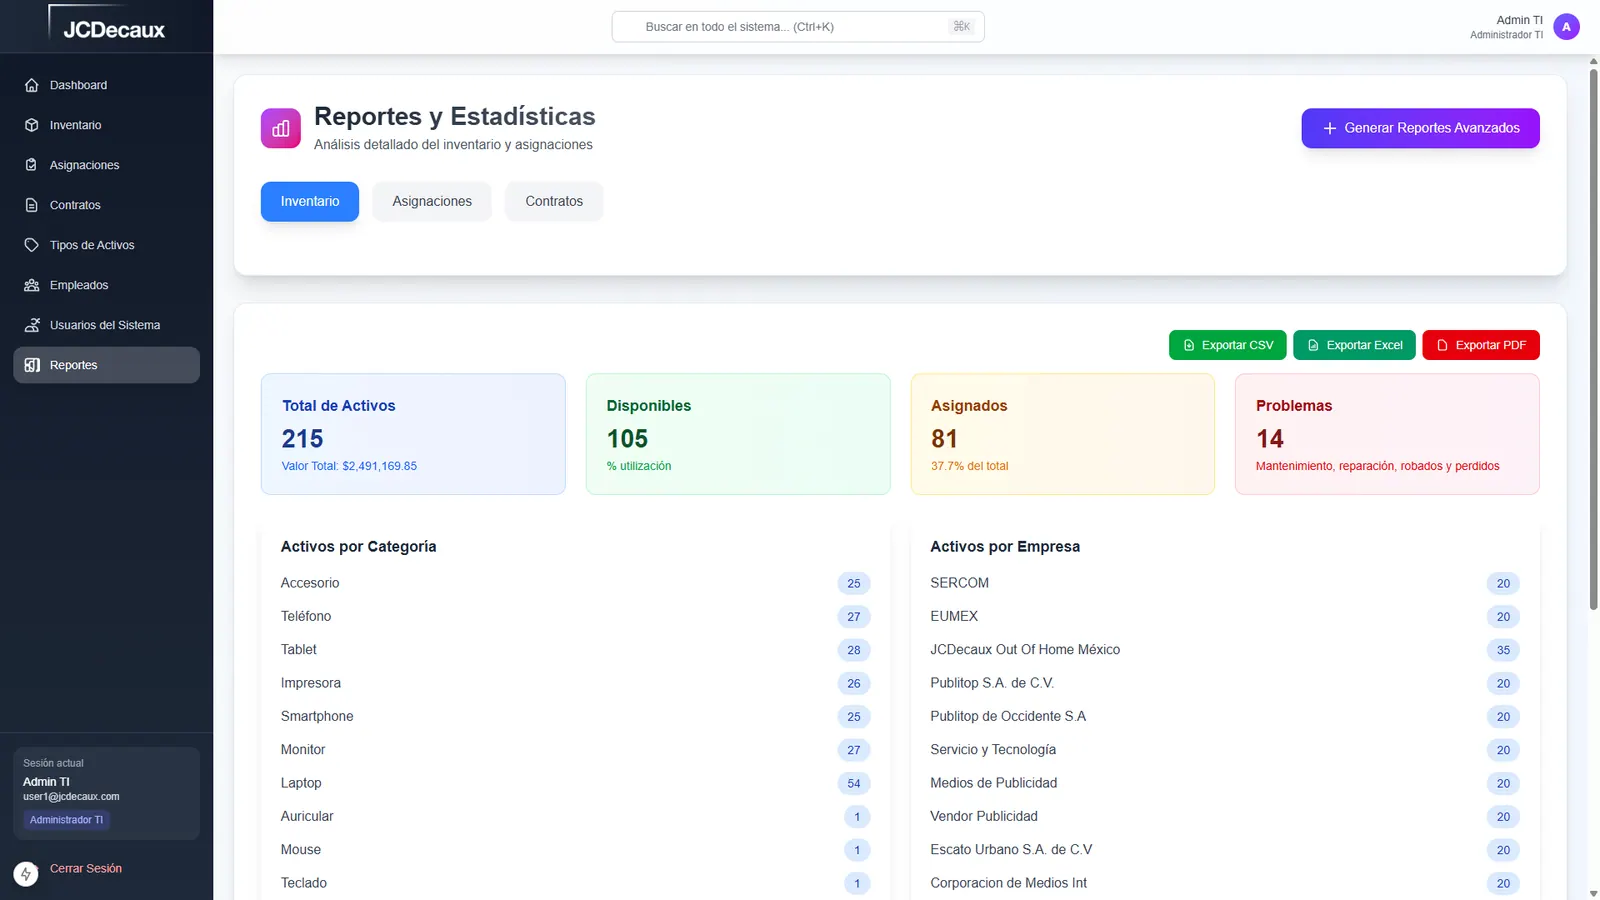Screen dimensions: 1600x900
Task: Click the Administrador TI role badge
Action: [x=66, y=820]
